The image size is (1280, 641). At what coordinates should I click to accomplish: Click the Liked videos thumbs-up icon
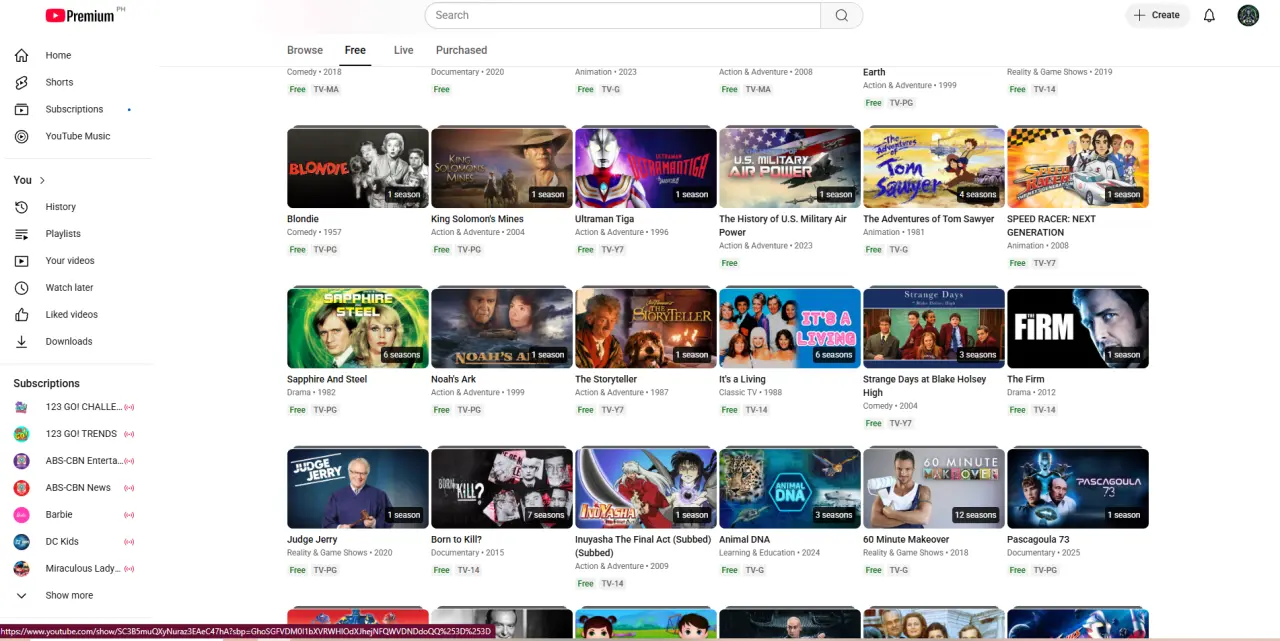[x=22, y=315]
